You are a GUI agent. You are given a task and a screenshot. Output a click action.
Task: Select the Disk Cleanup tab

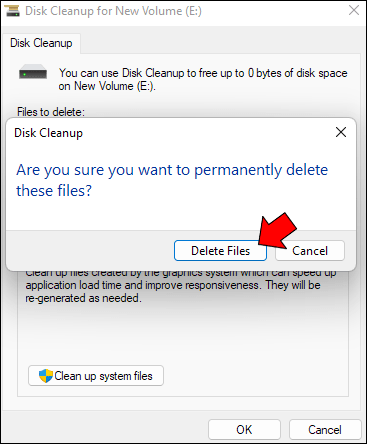point(41,43)
